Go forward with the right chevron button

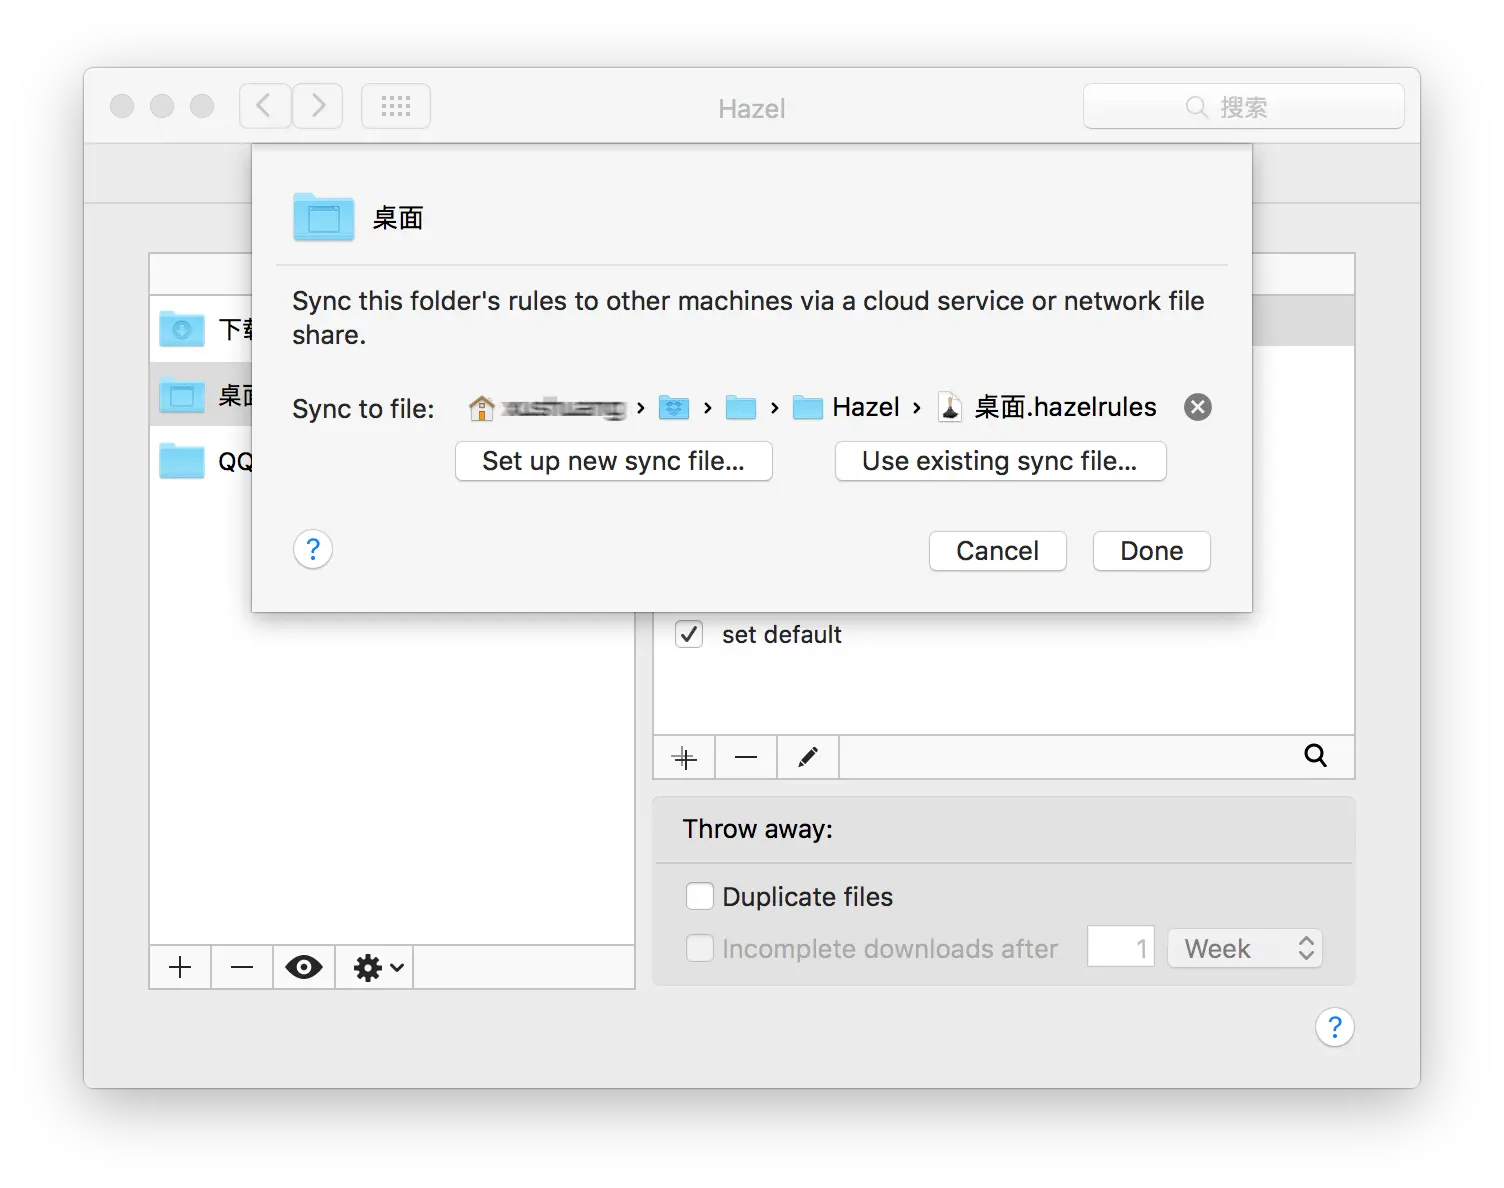(x=318, y=106)
